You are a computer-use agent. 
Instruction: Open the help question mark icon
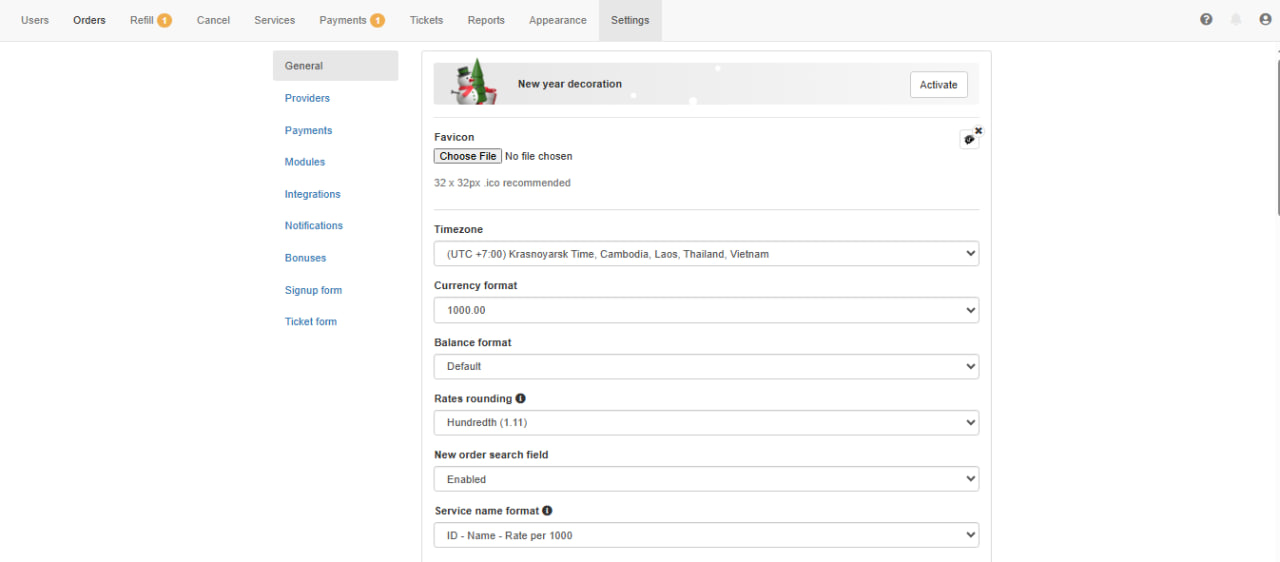(1206, 20)
